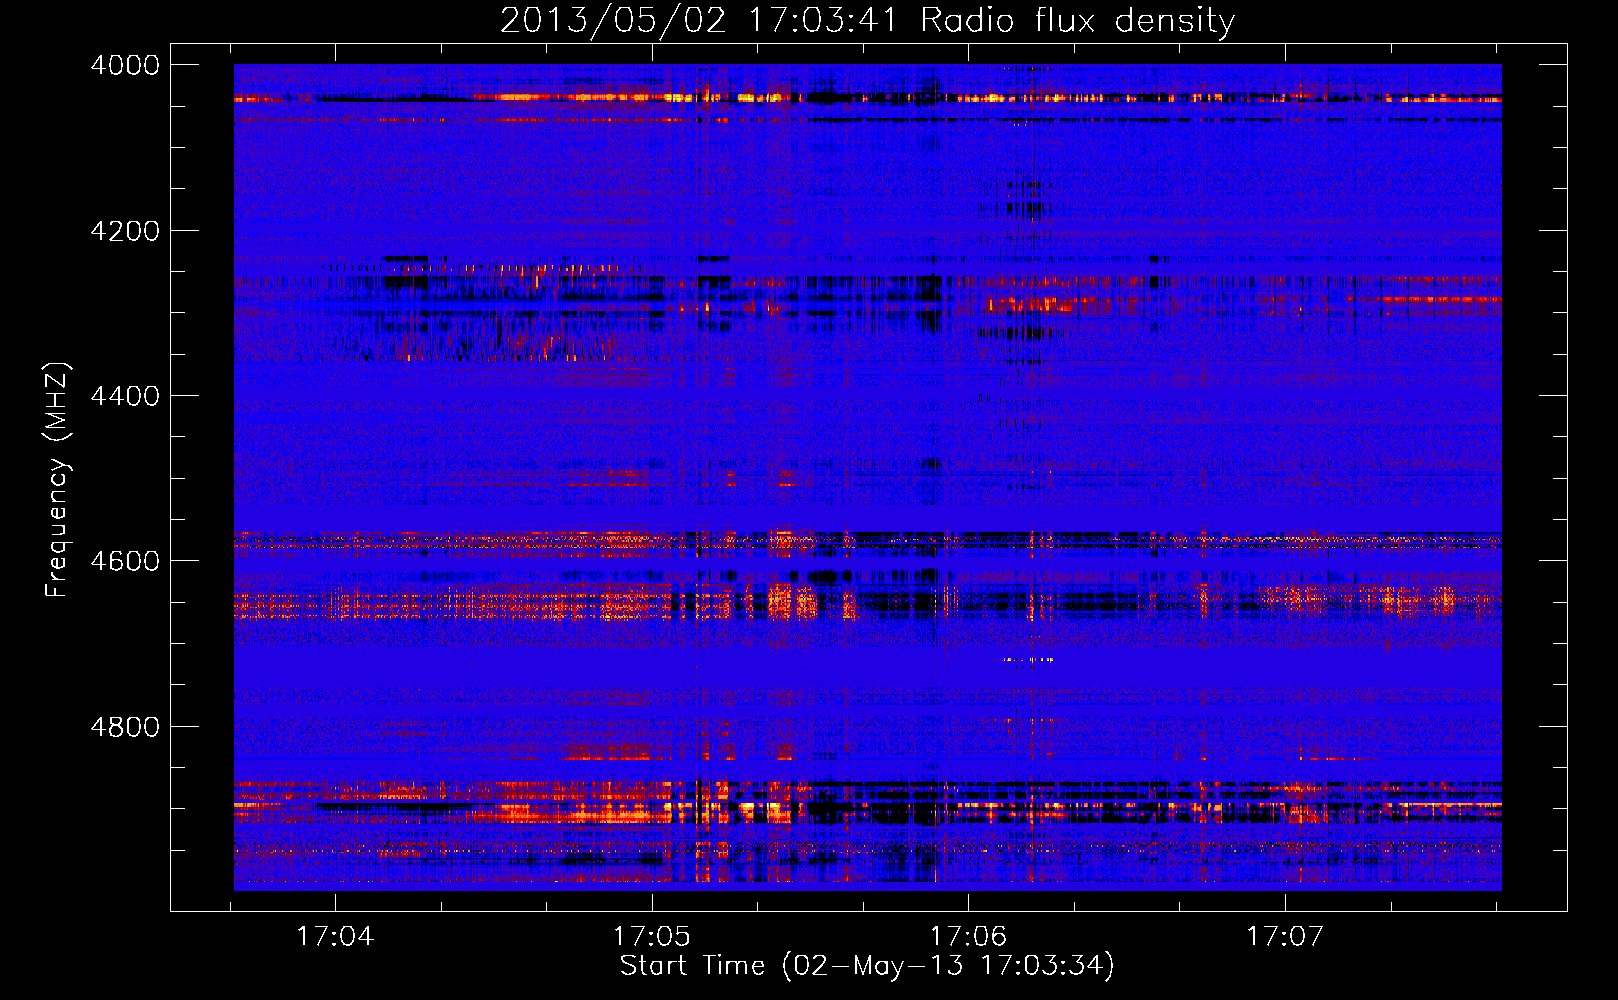
Task: Click the 17:06 time axis label
Action: click(968, 937)
